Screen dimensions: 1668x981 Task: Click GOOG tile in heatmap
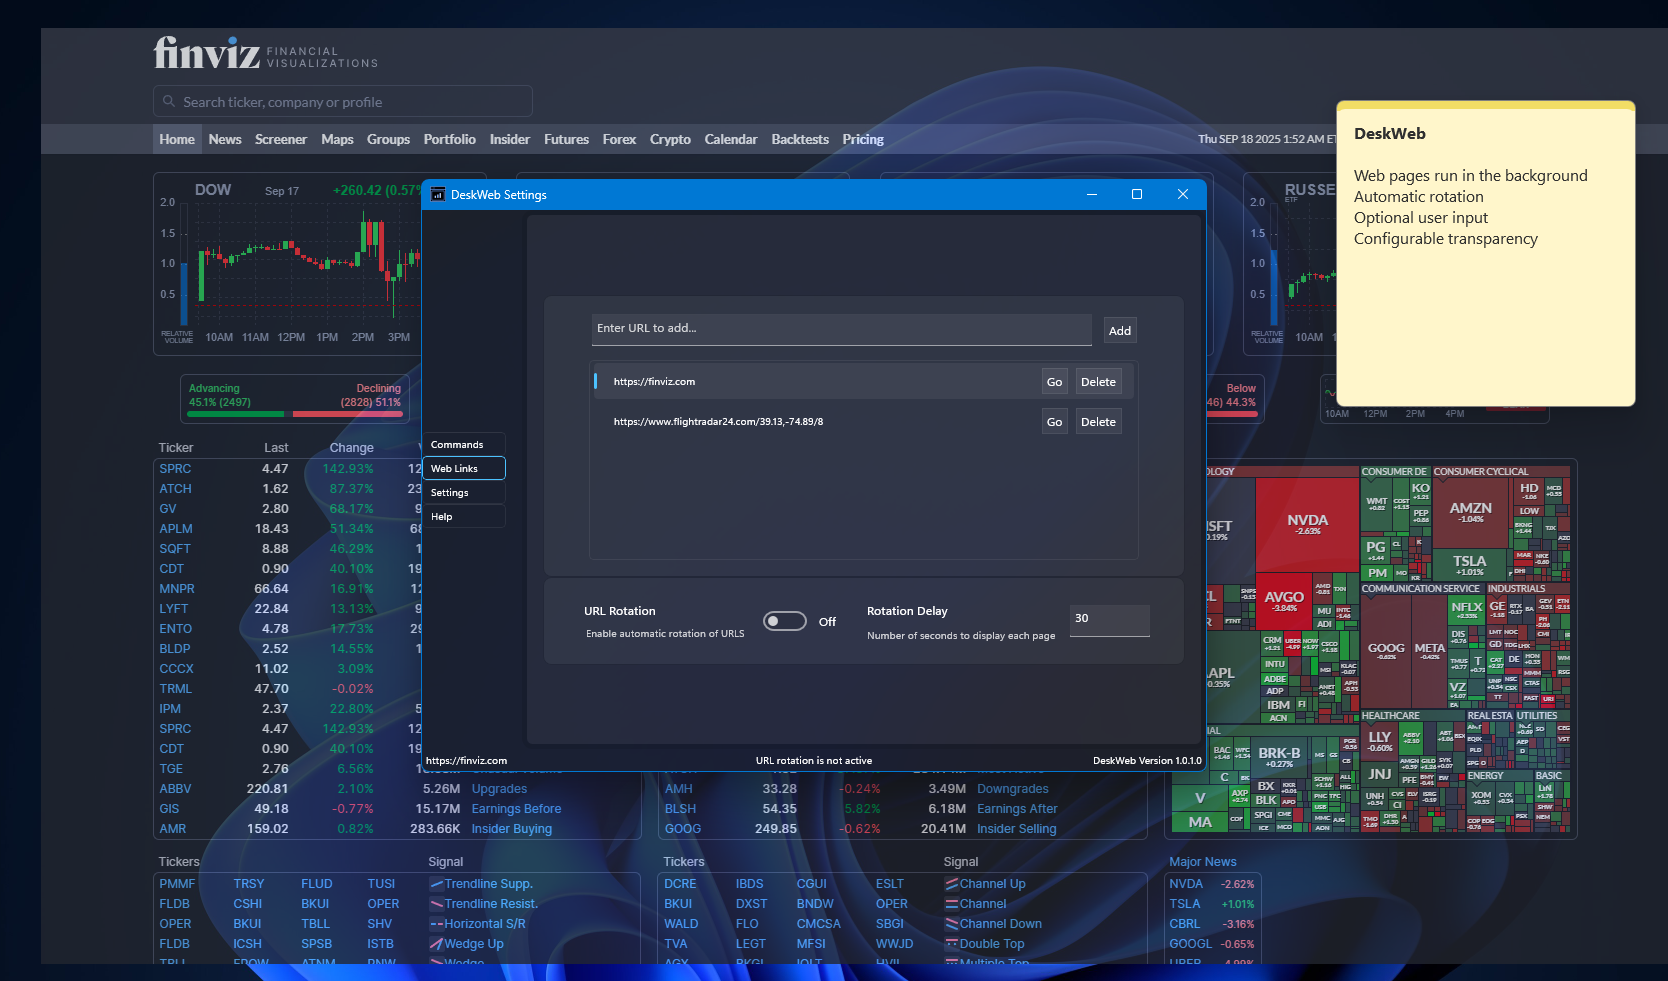click(1386, 651)
